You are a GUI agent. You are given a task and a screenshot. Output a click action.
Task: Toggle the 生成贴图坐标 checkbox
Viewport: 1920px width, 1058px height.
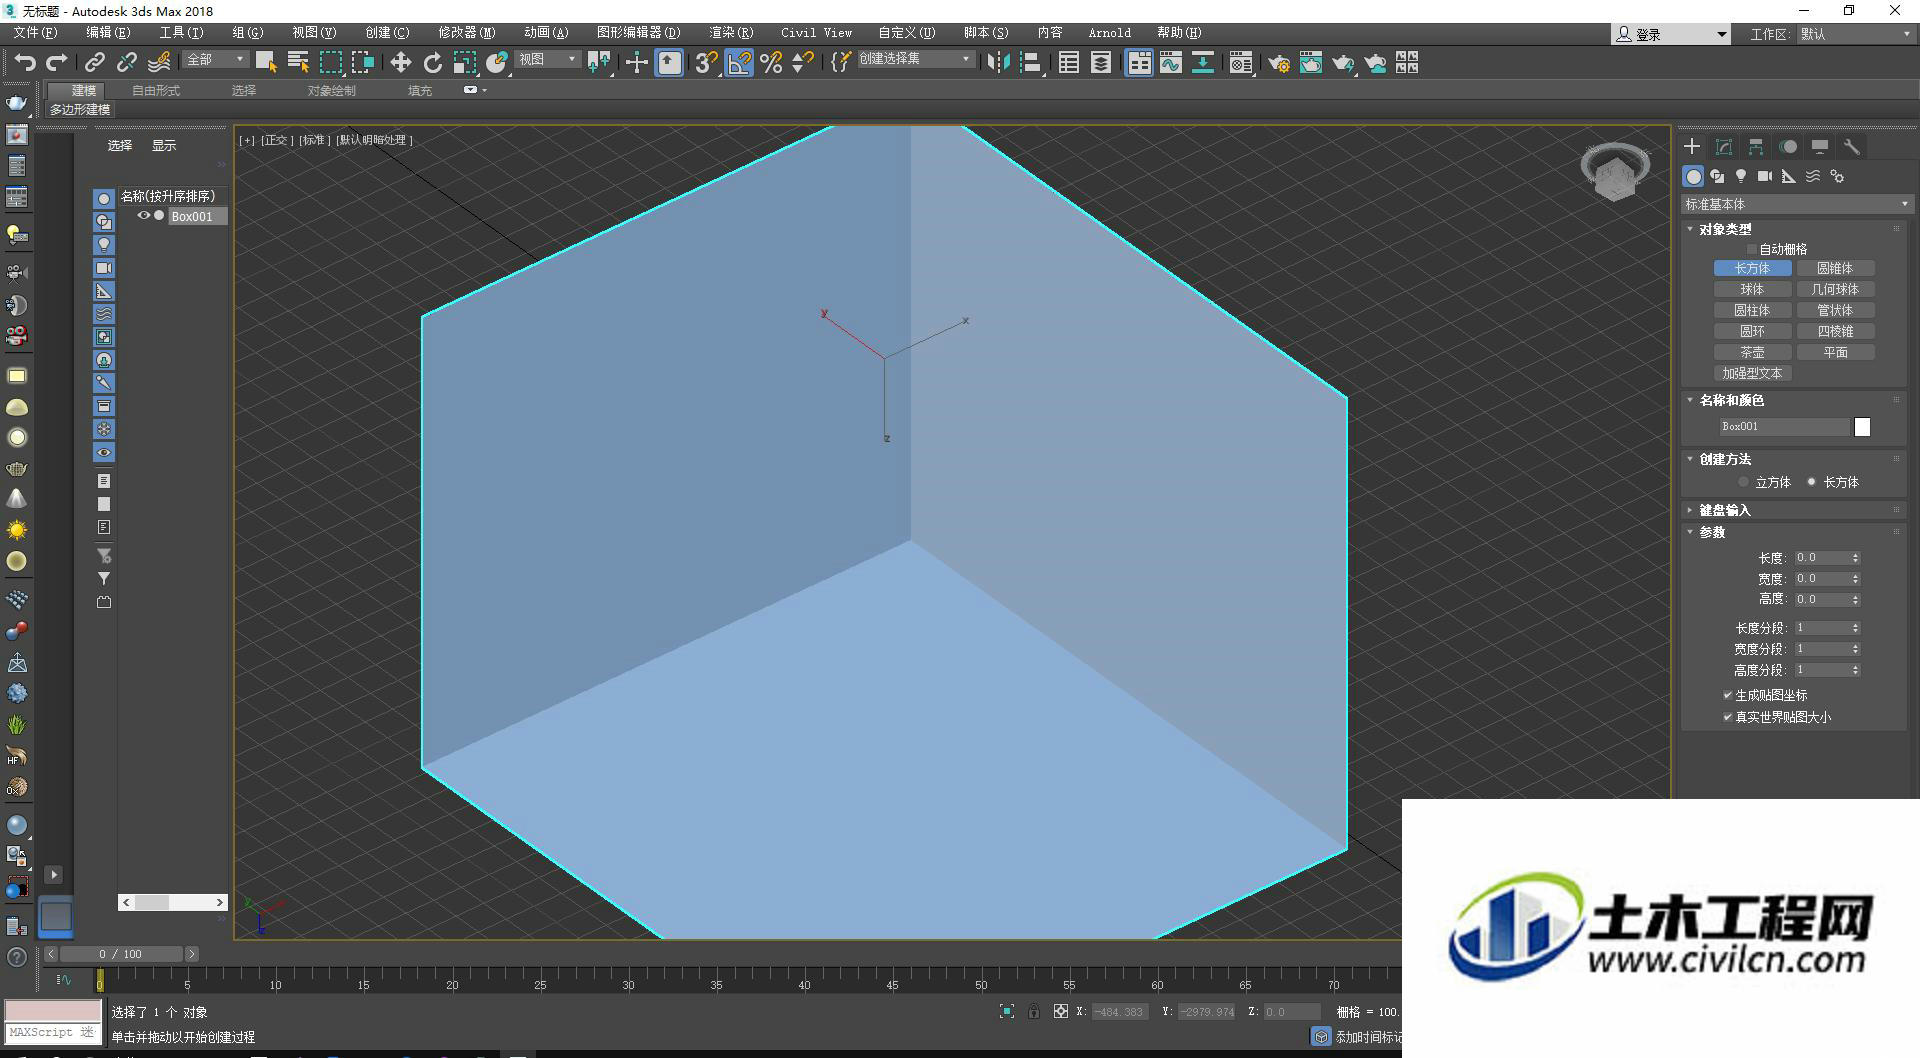[1727, 695]
